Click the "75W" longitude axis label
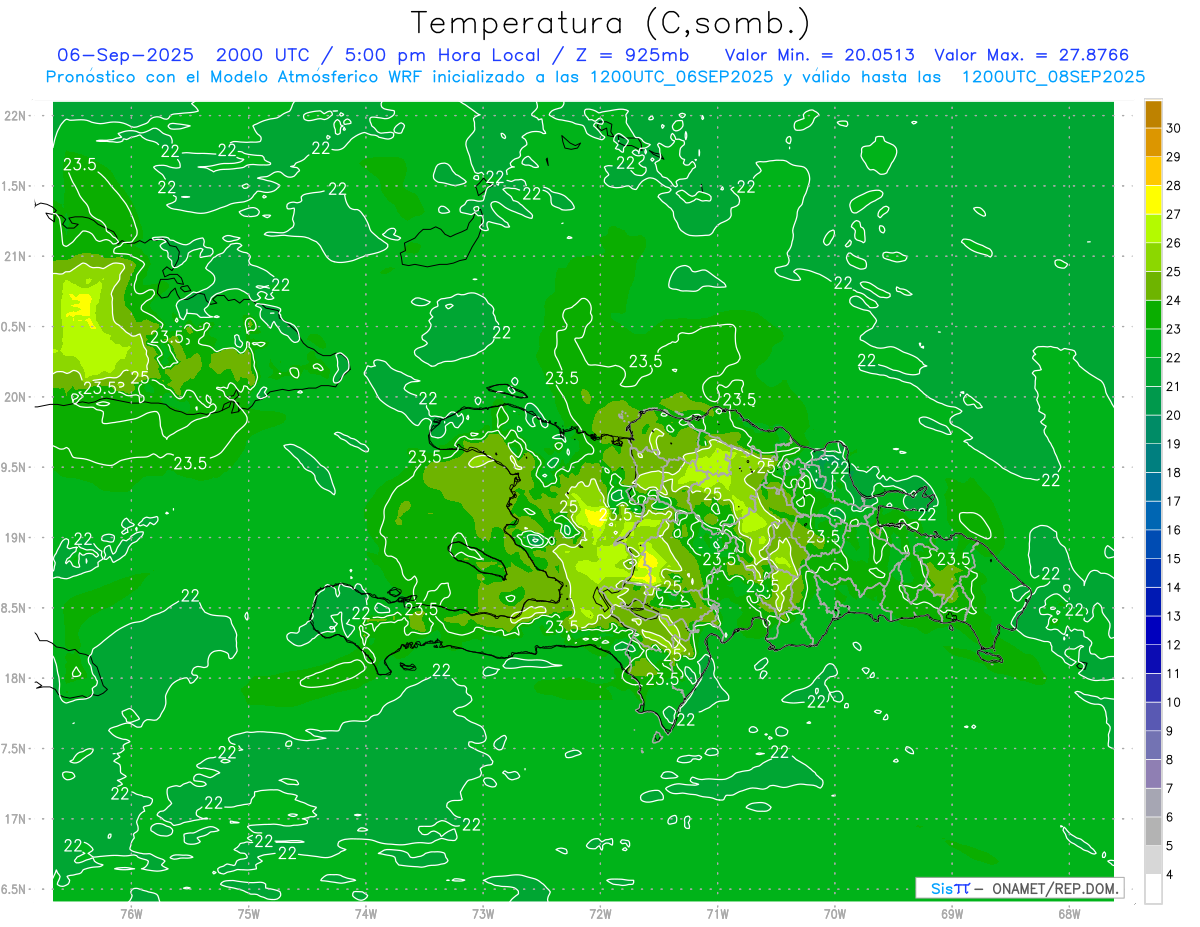This screenshot has width=1200, height=927. (x=248, y=913)
